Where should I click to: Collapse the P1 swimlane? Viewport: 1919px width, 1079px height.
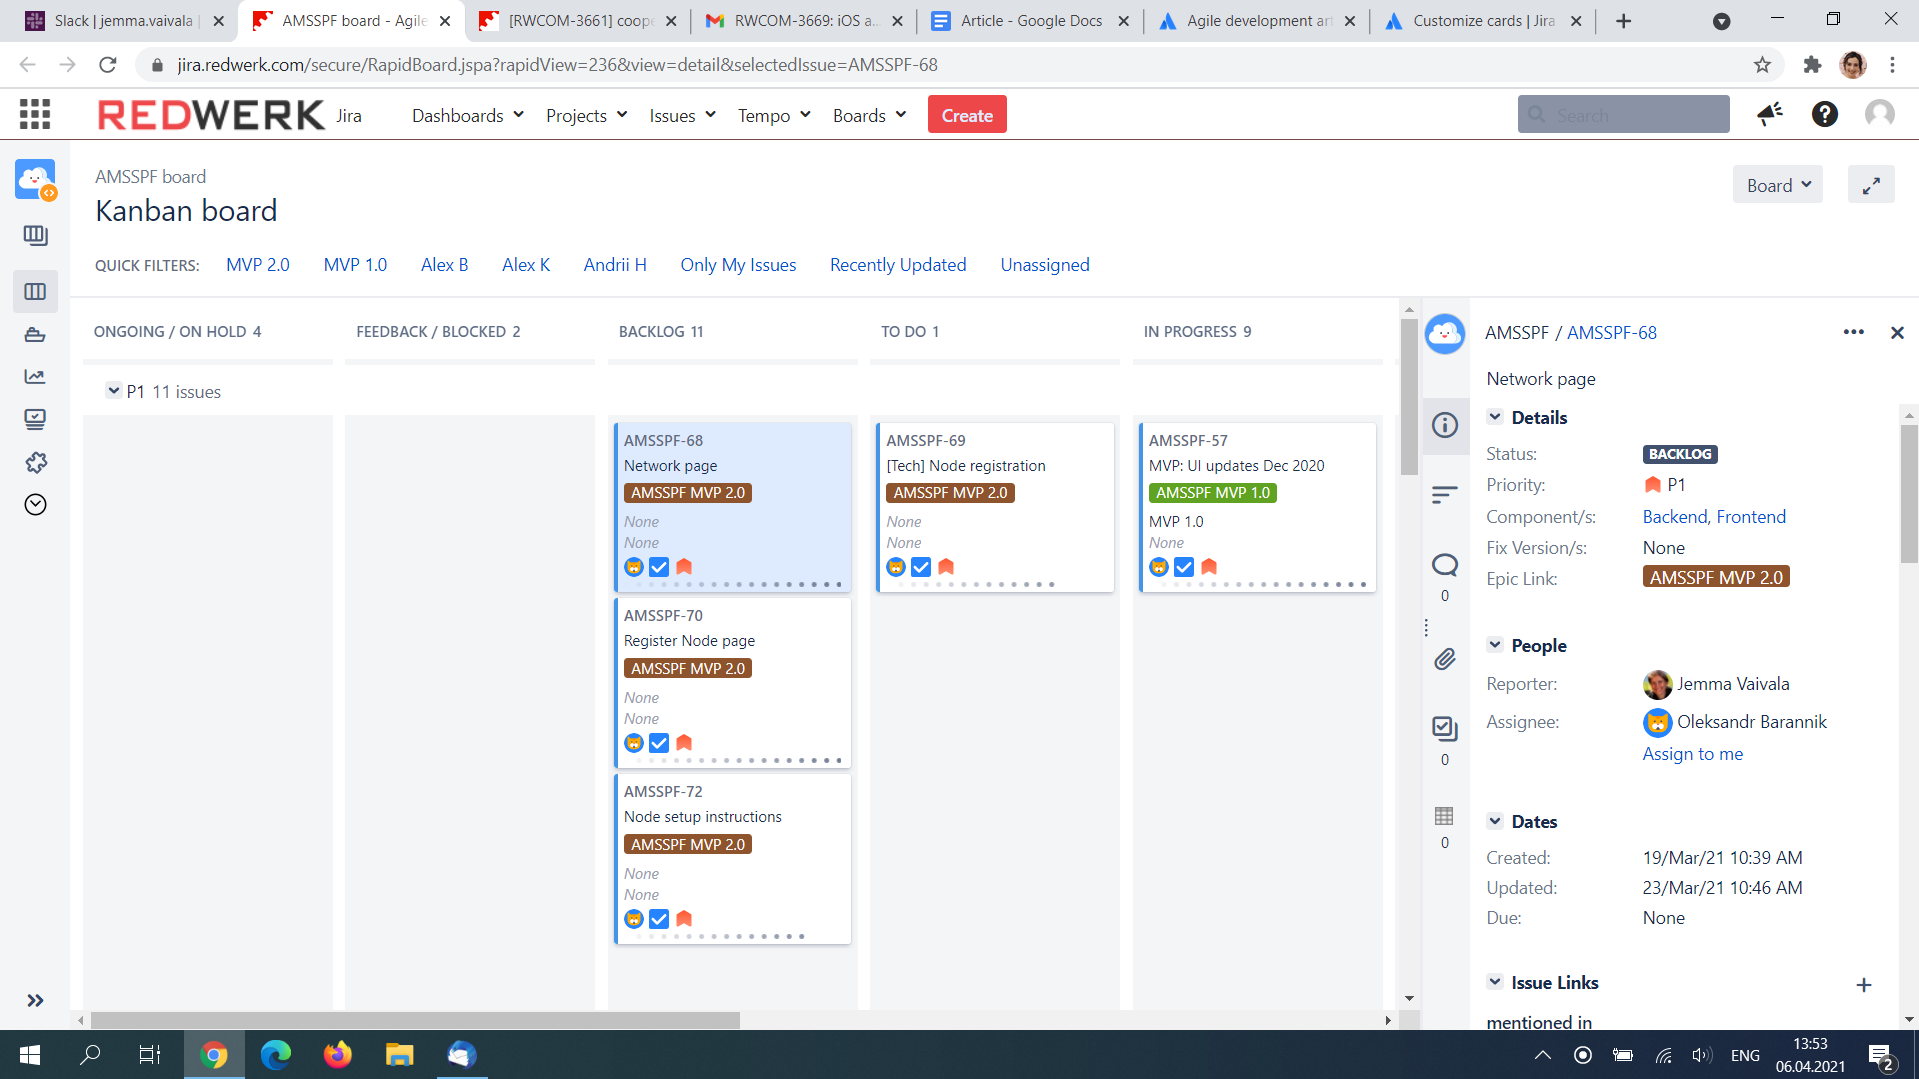click(114, 391)
